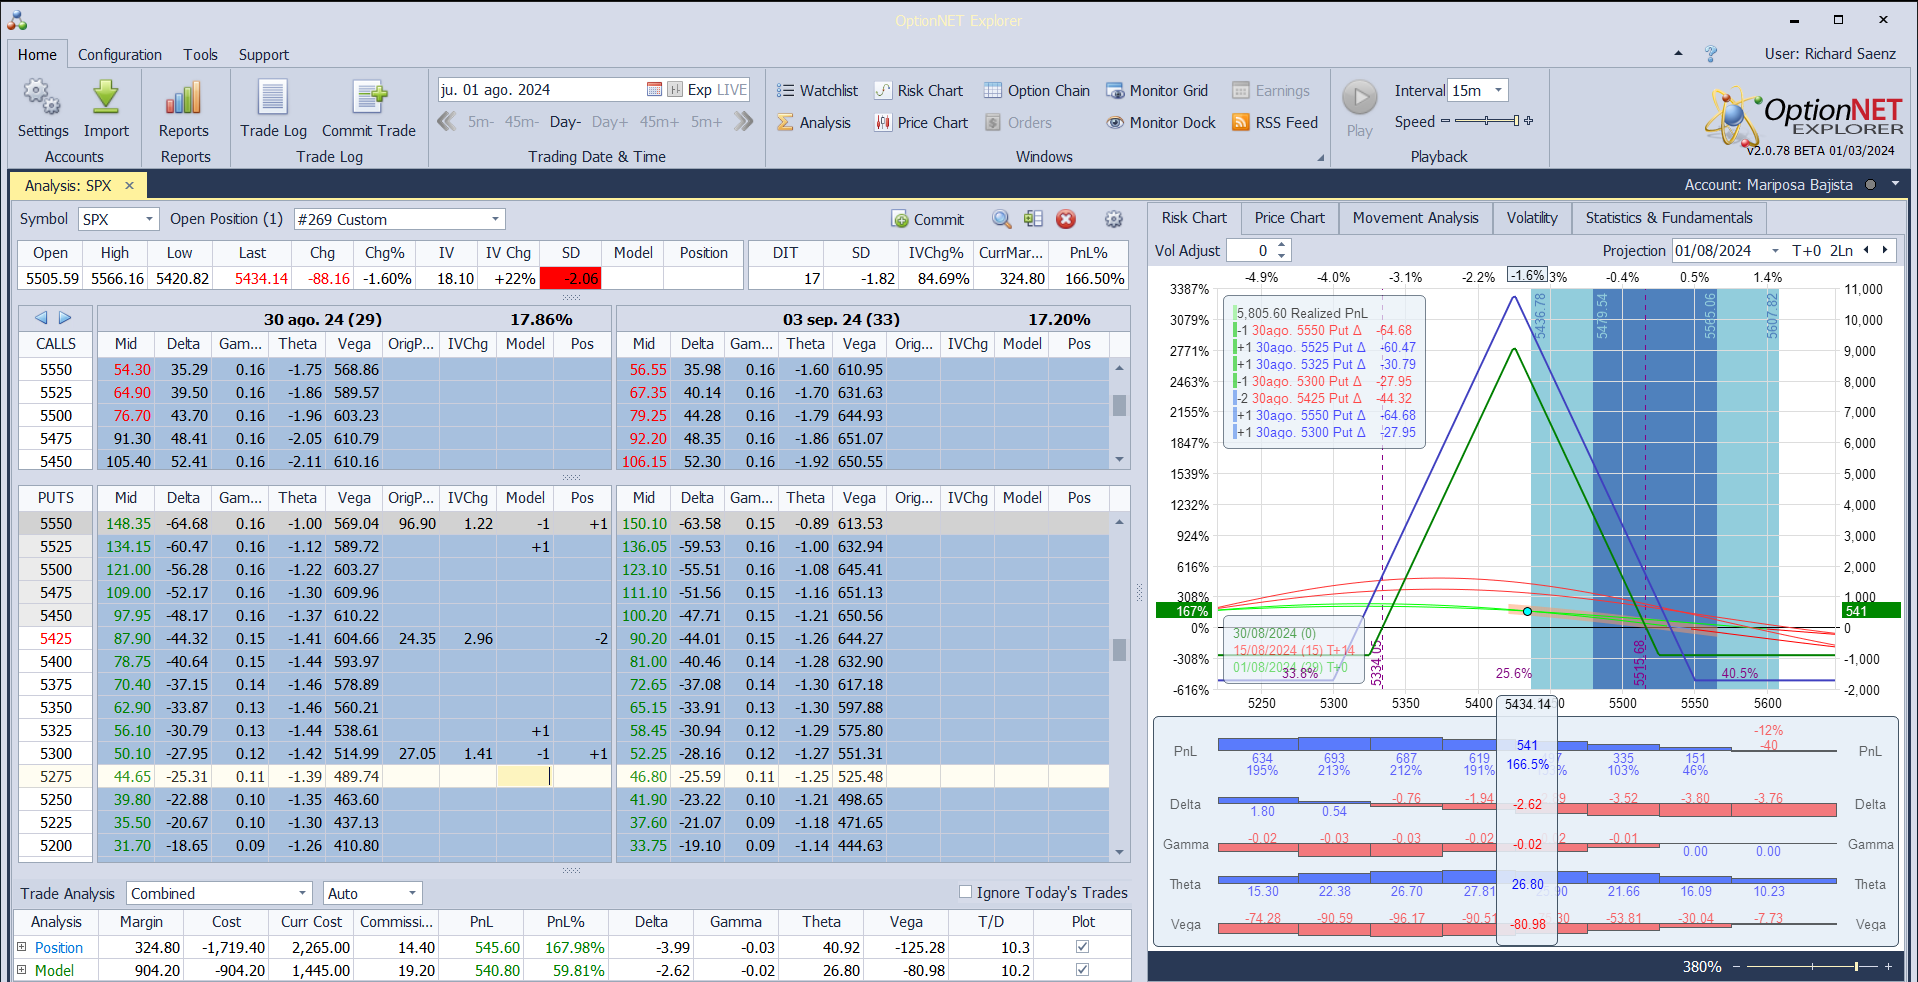Open the Projection date dropdown
This screenshot has height=982, width=1918.
1775,251
